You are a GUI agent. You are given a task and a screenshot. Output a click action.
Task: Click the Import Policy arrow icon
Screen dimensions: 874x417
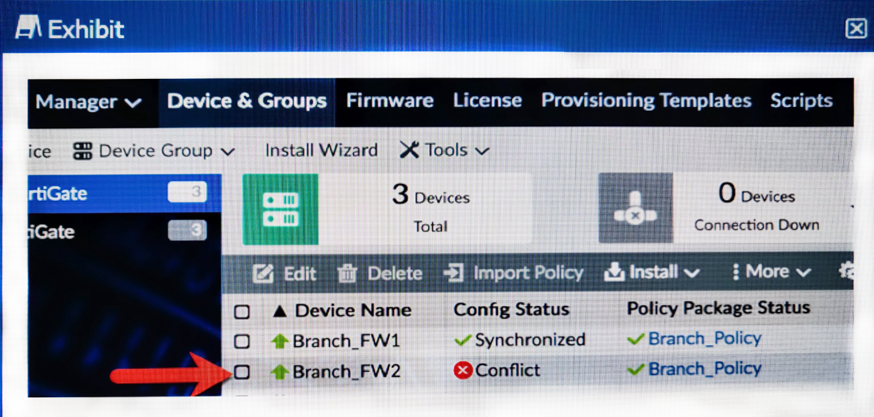point(454,273)
